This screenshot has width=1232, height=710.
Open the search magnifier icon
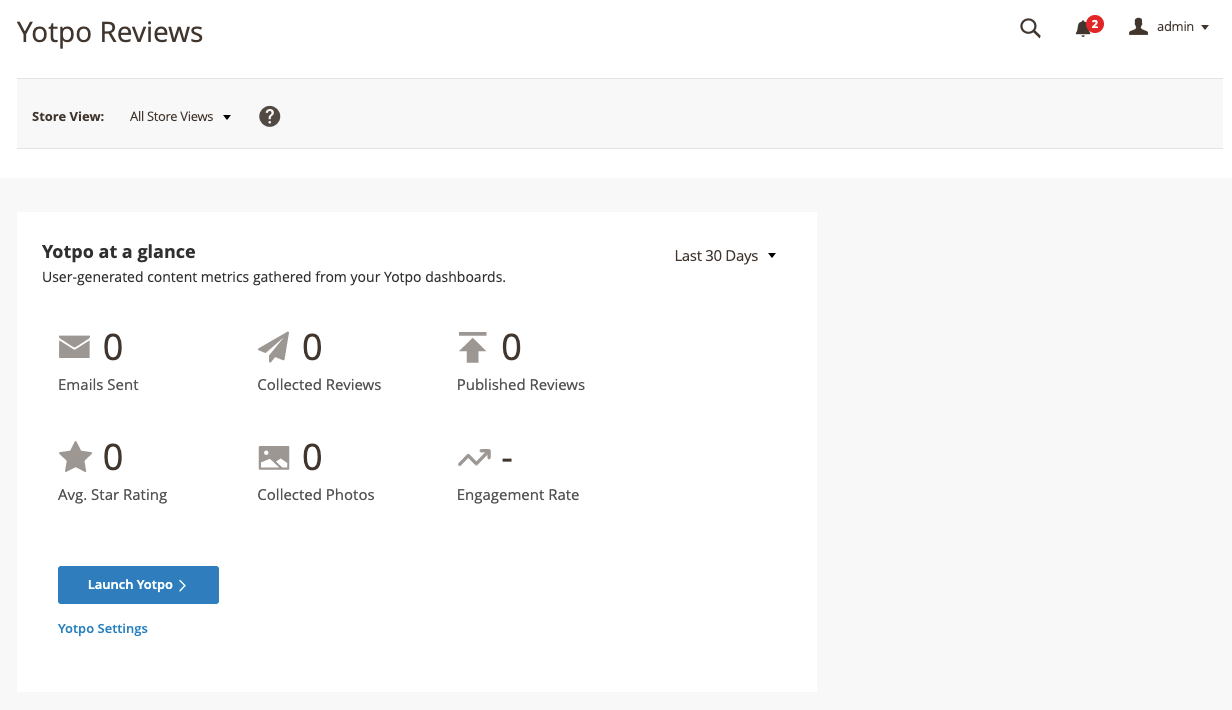(1030, 28)
